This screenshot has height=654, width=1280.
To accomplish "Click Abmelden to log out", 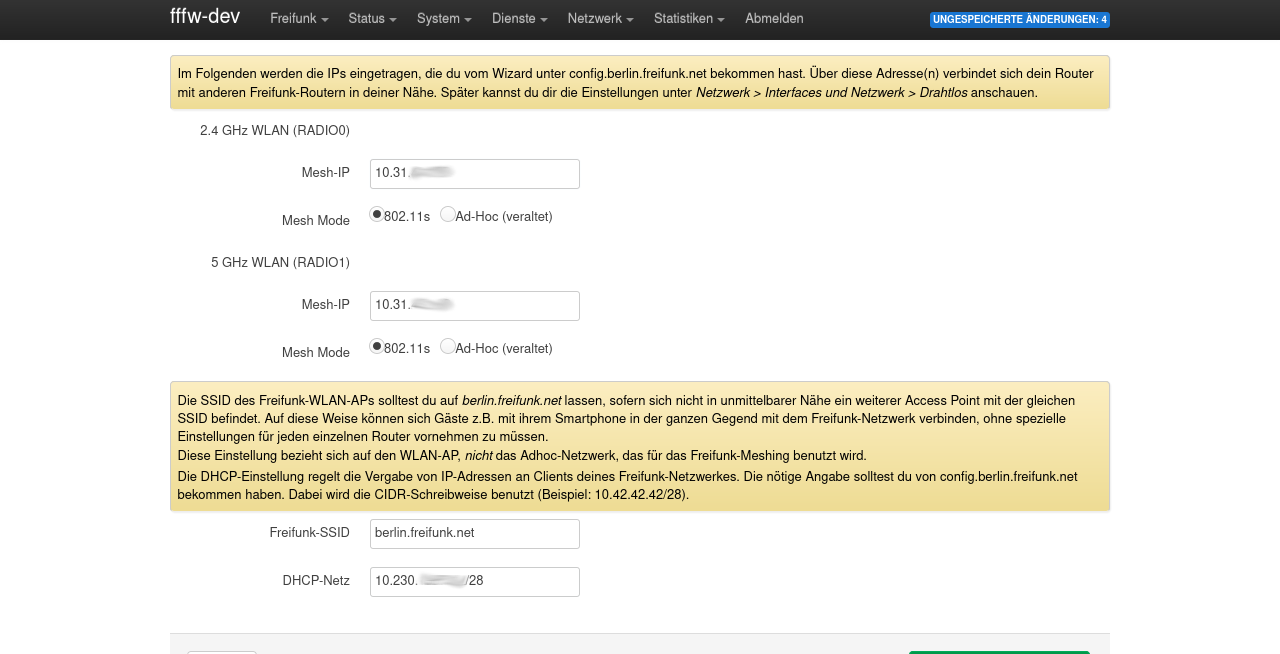I will [x=774, y=19].
